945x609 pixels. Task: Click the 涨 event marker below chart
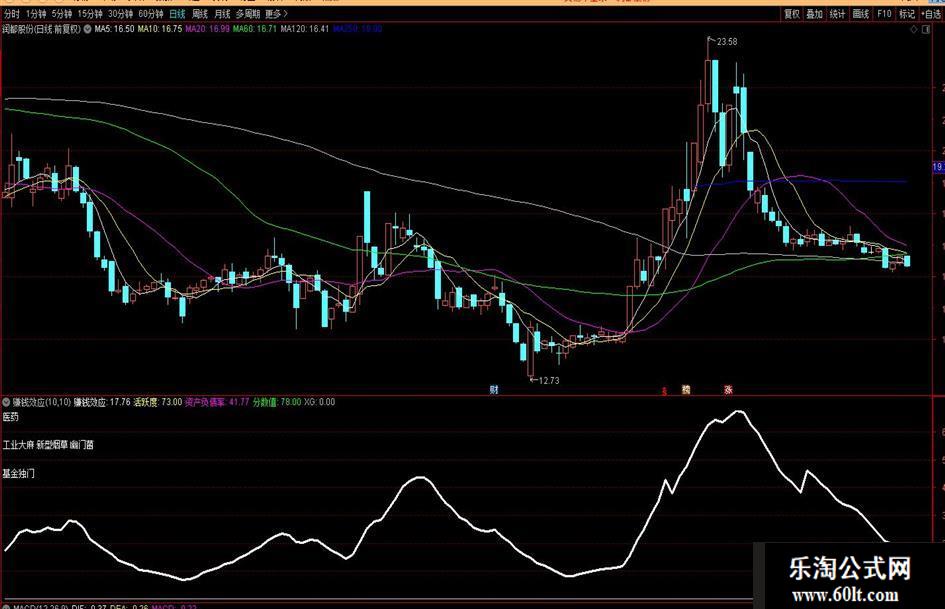[729, 390]
